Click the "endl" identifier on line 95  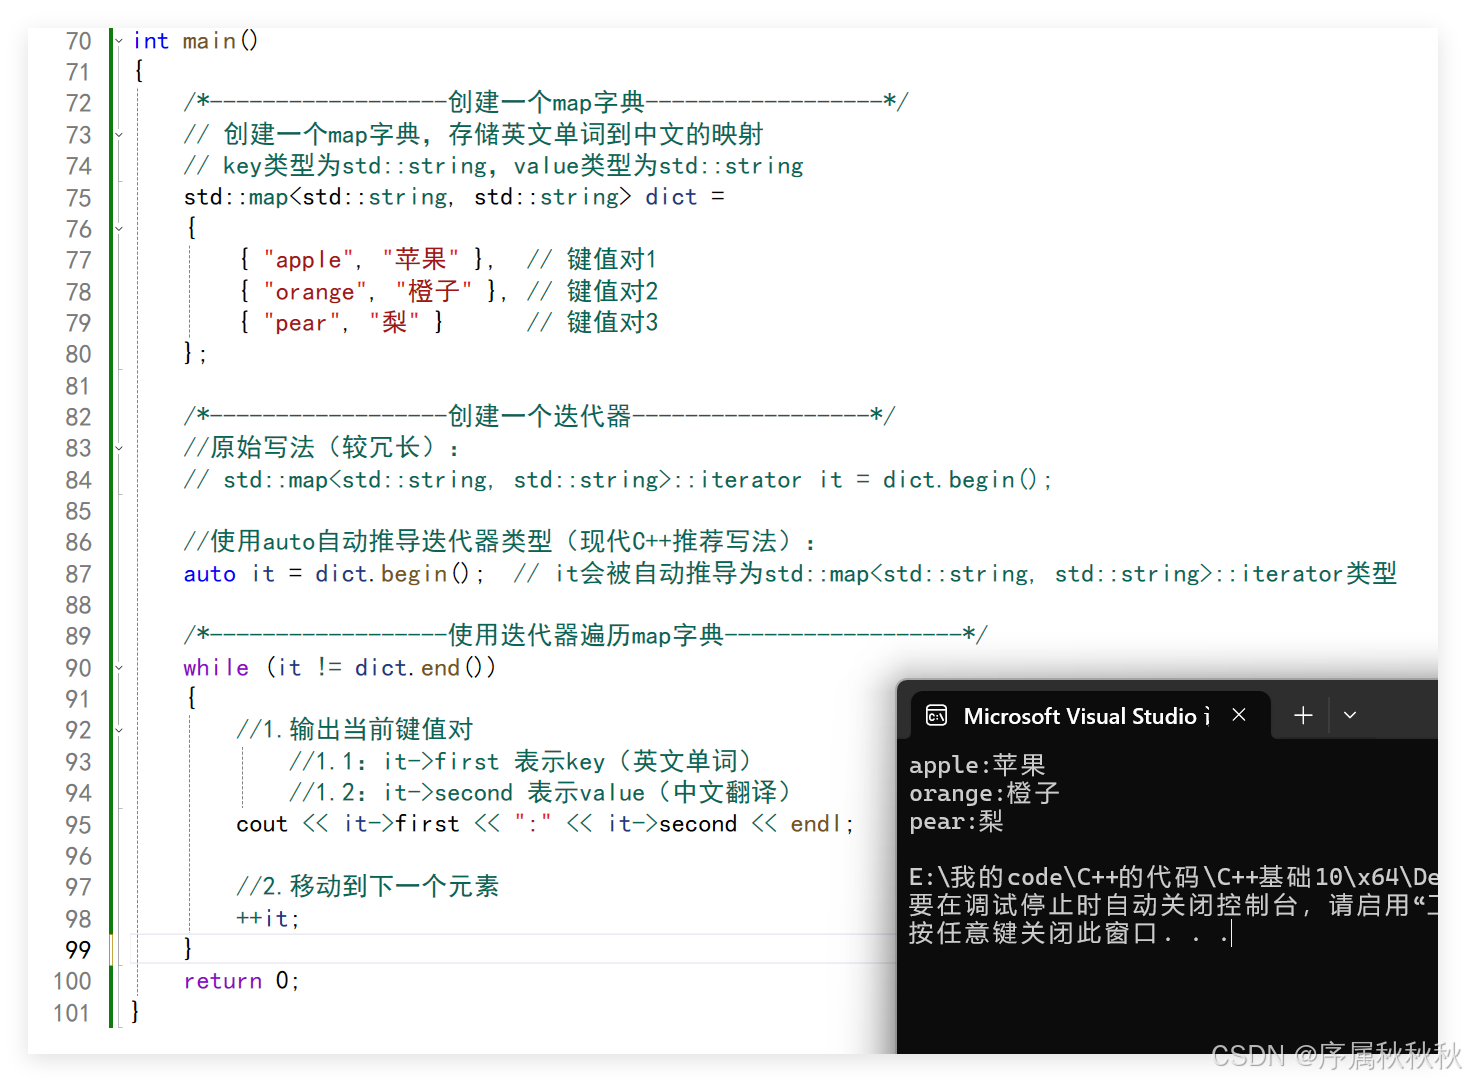(x=817, y=824)
